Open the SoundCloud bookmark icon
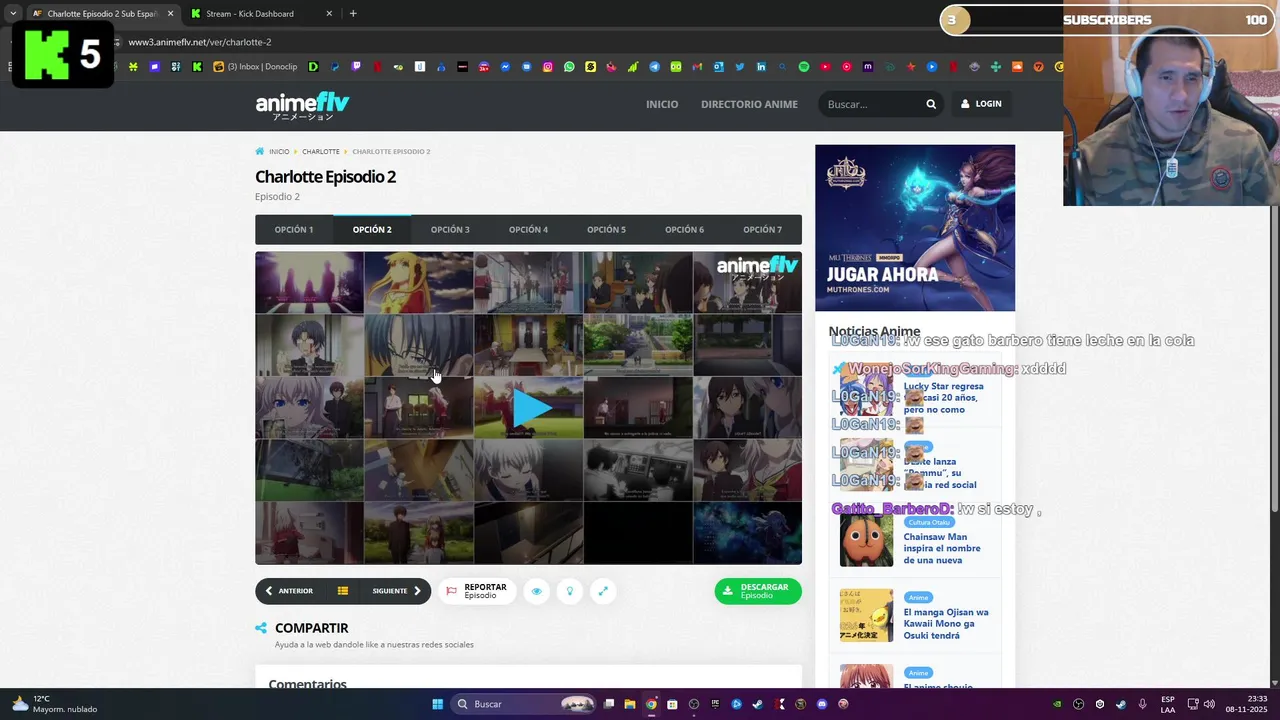The image size is (1280, 720). (x=1016, y=67)
